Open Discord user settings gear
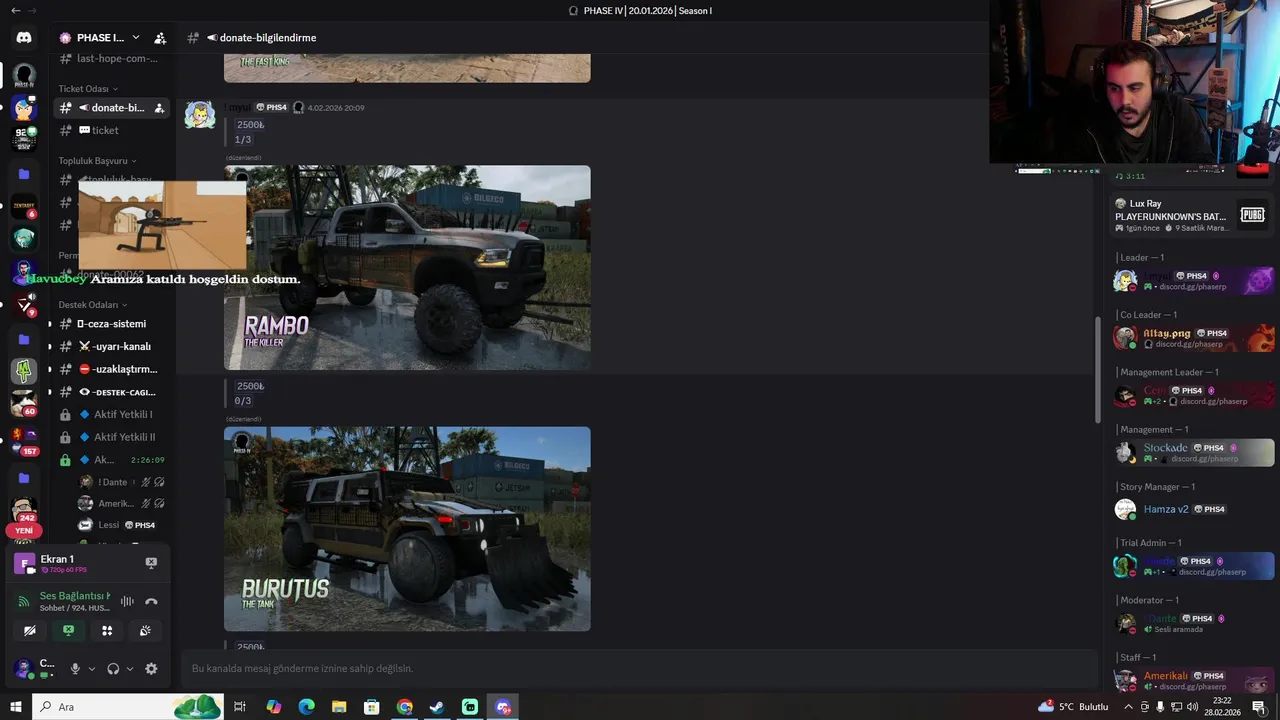 click(x=151, y=669)
